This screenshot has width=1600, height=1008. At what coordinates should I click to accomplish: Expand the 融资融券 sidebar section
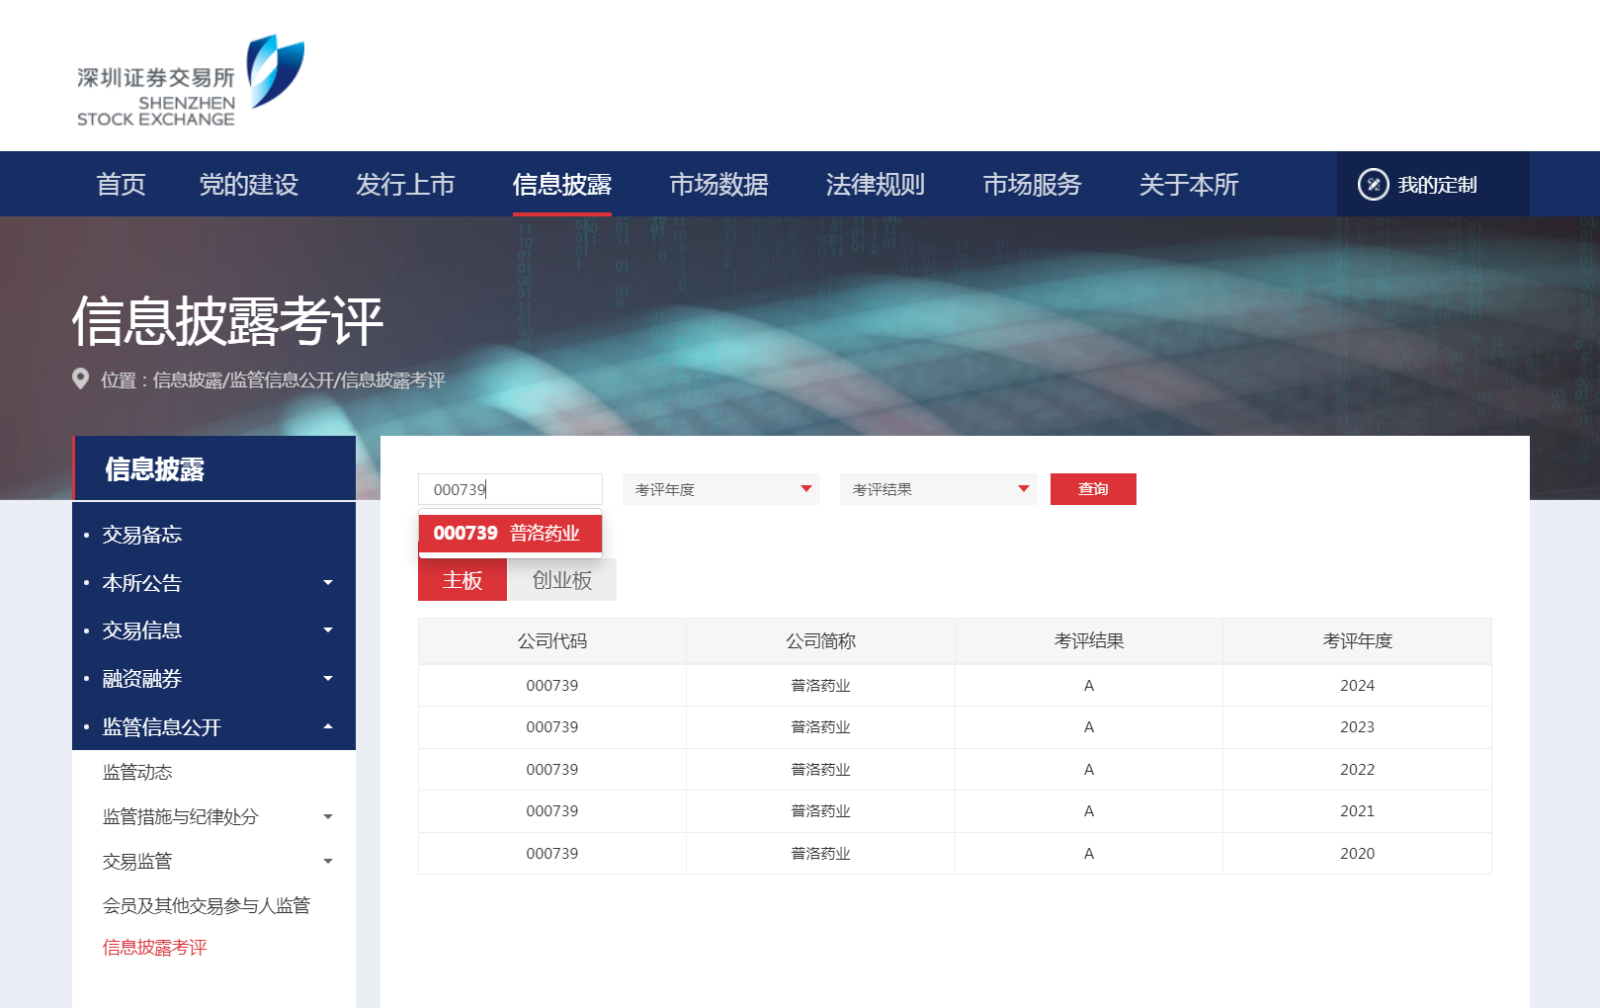(328, 678)
